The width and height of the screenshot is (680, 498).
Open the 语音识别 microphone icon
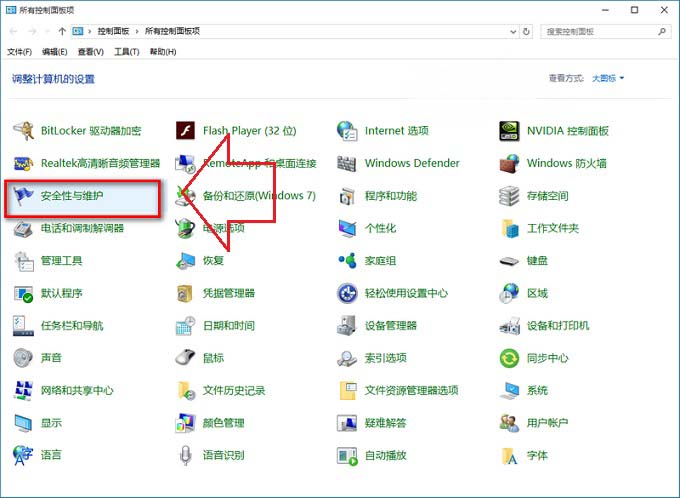coord(186,455)
